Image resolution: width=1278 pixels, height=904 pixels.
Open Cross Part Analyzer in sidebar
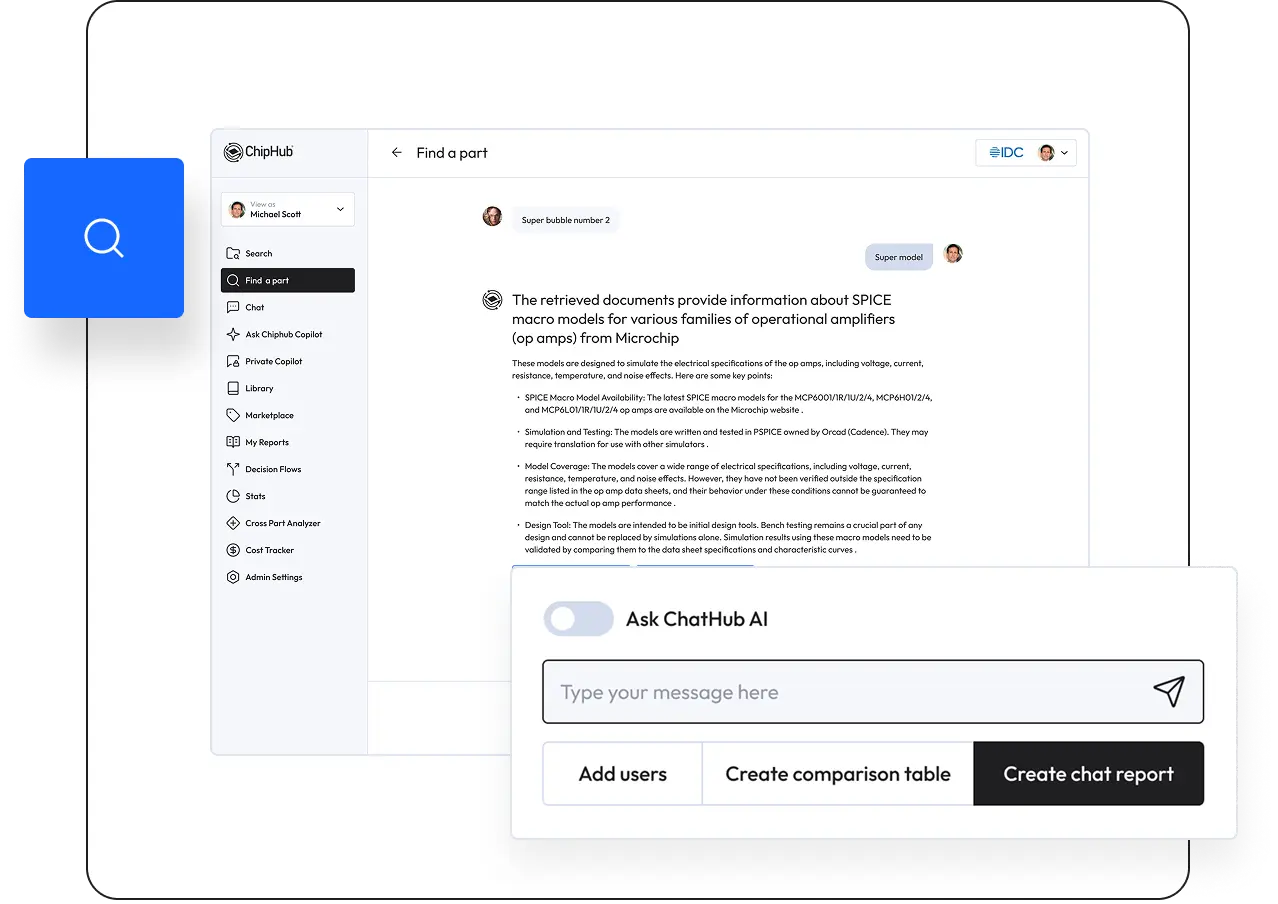click(x=282, y=523)
